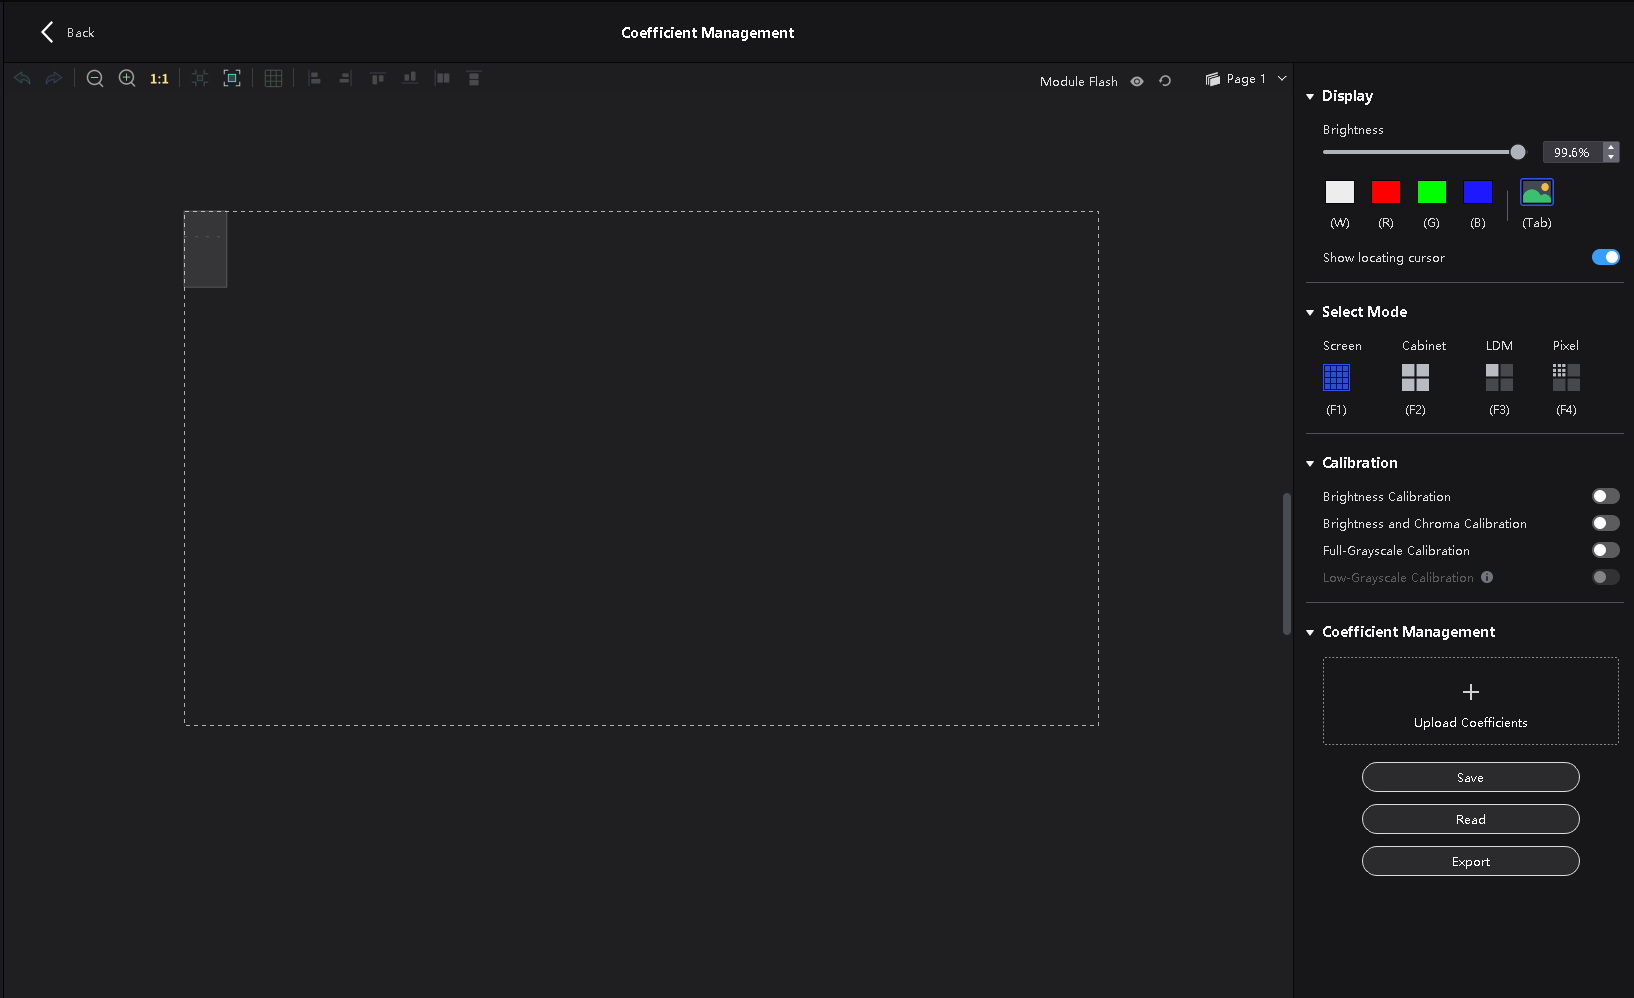
Task: Select Screen mode icon
Action: click(x=1336, y=377)
